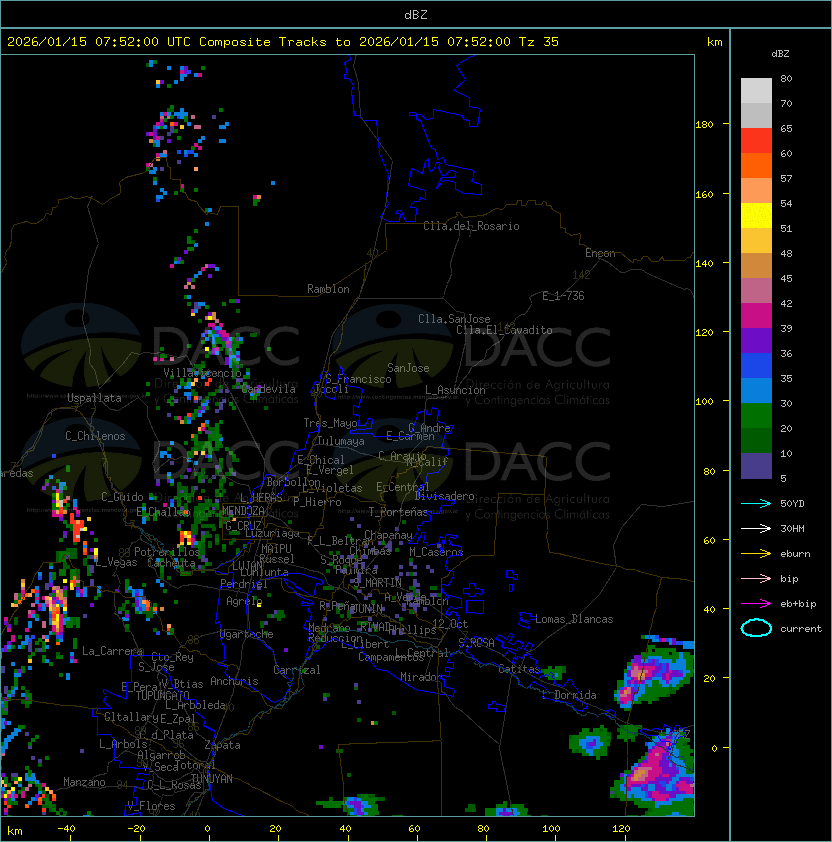Click the eburn legend label
Image resolution: width=832 pixels, height=842 pixels.
coord(795,554)
